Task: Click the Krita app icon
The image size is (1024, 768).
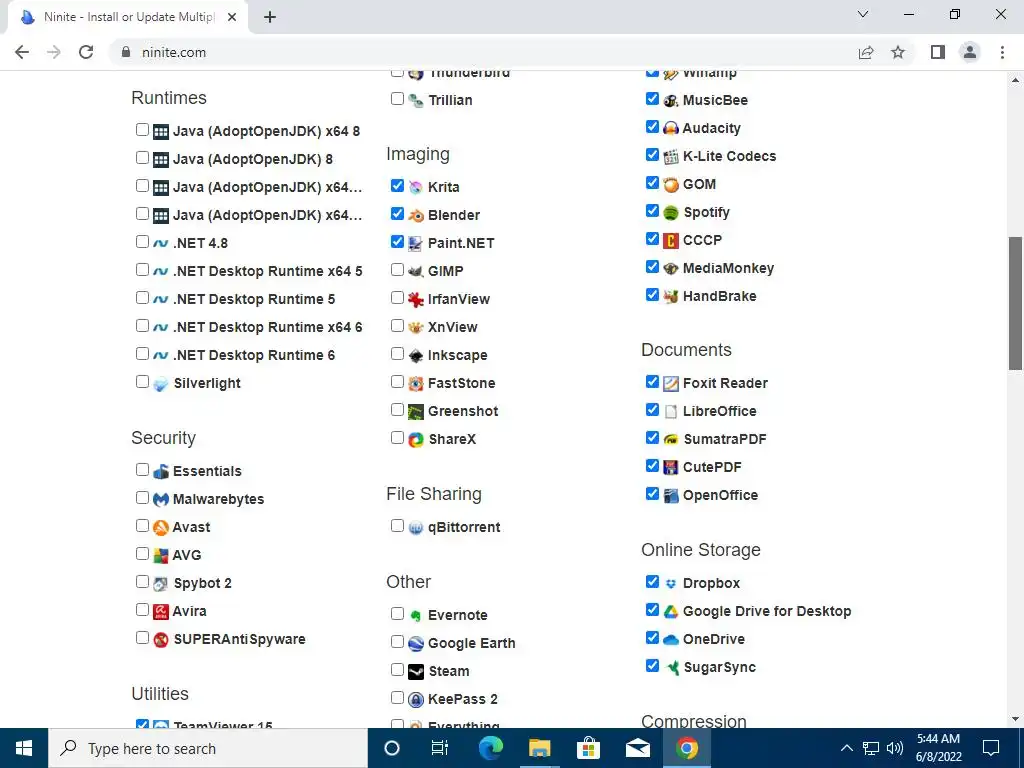Action: [x=416, y=187]
